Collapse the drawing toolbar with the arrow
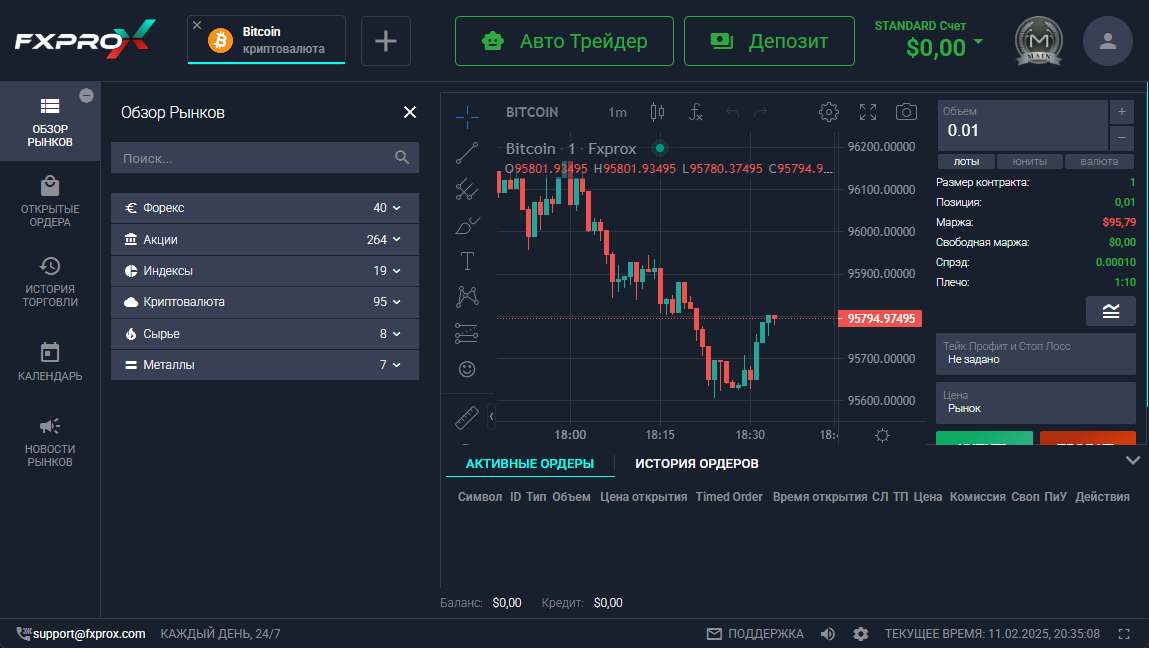The image size is (1149, 648). point(491,416)
